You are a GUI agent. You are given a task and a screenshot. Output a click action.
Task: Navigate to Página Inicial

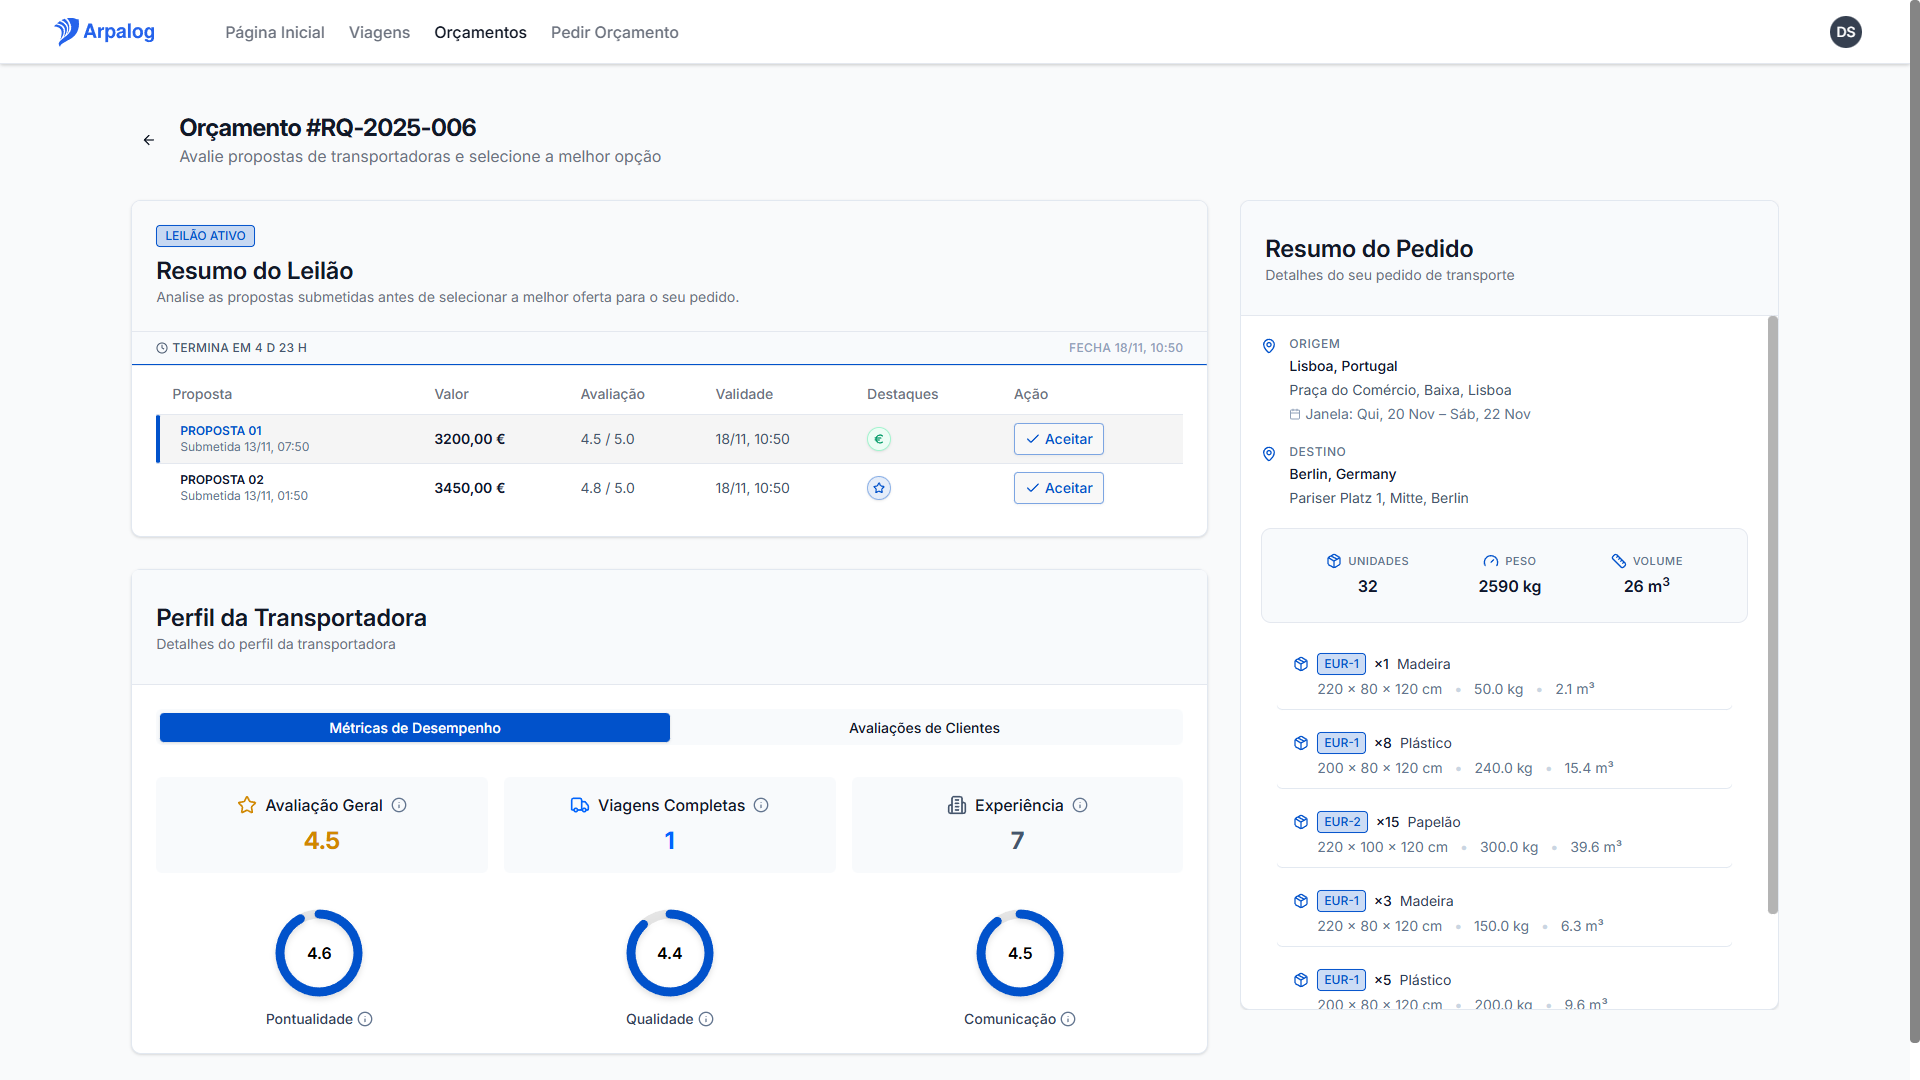[275, 32]
